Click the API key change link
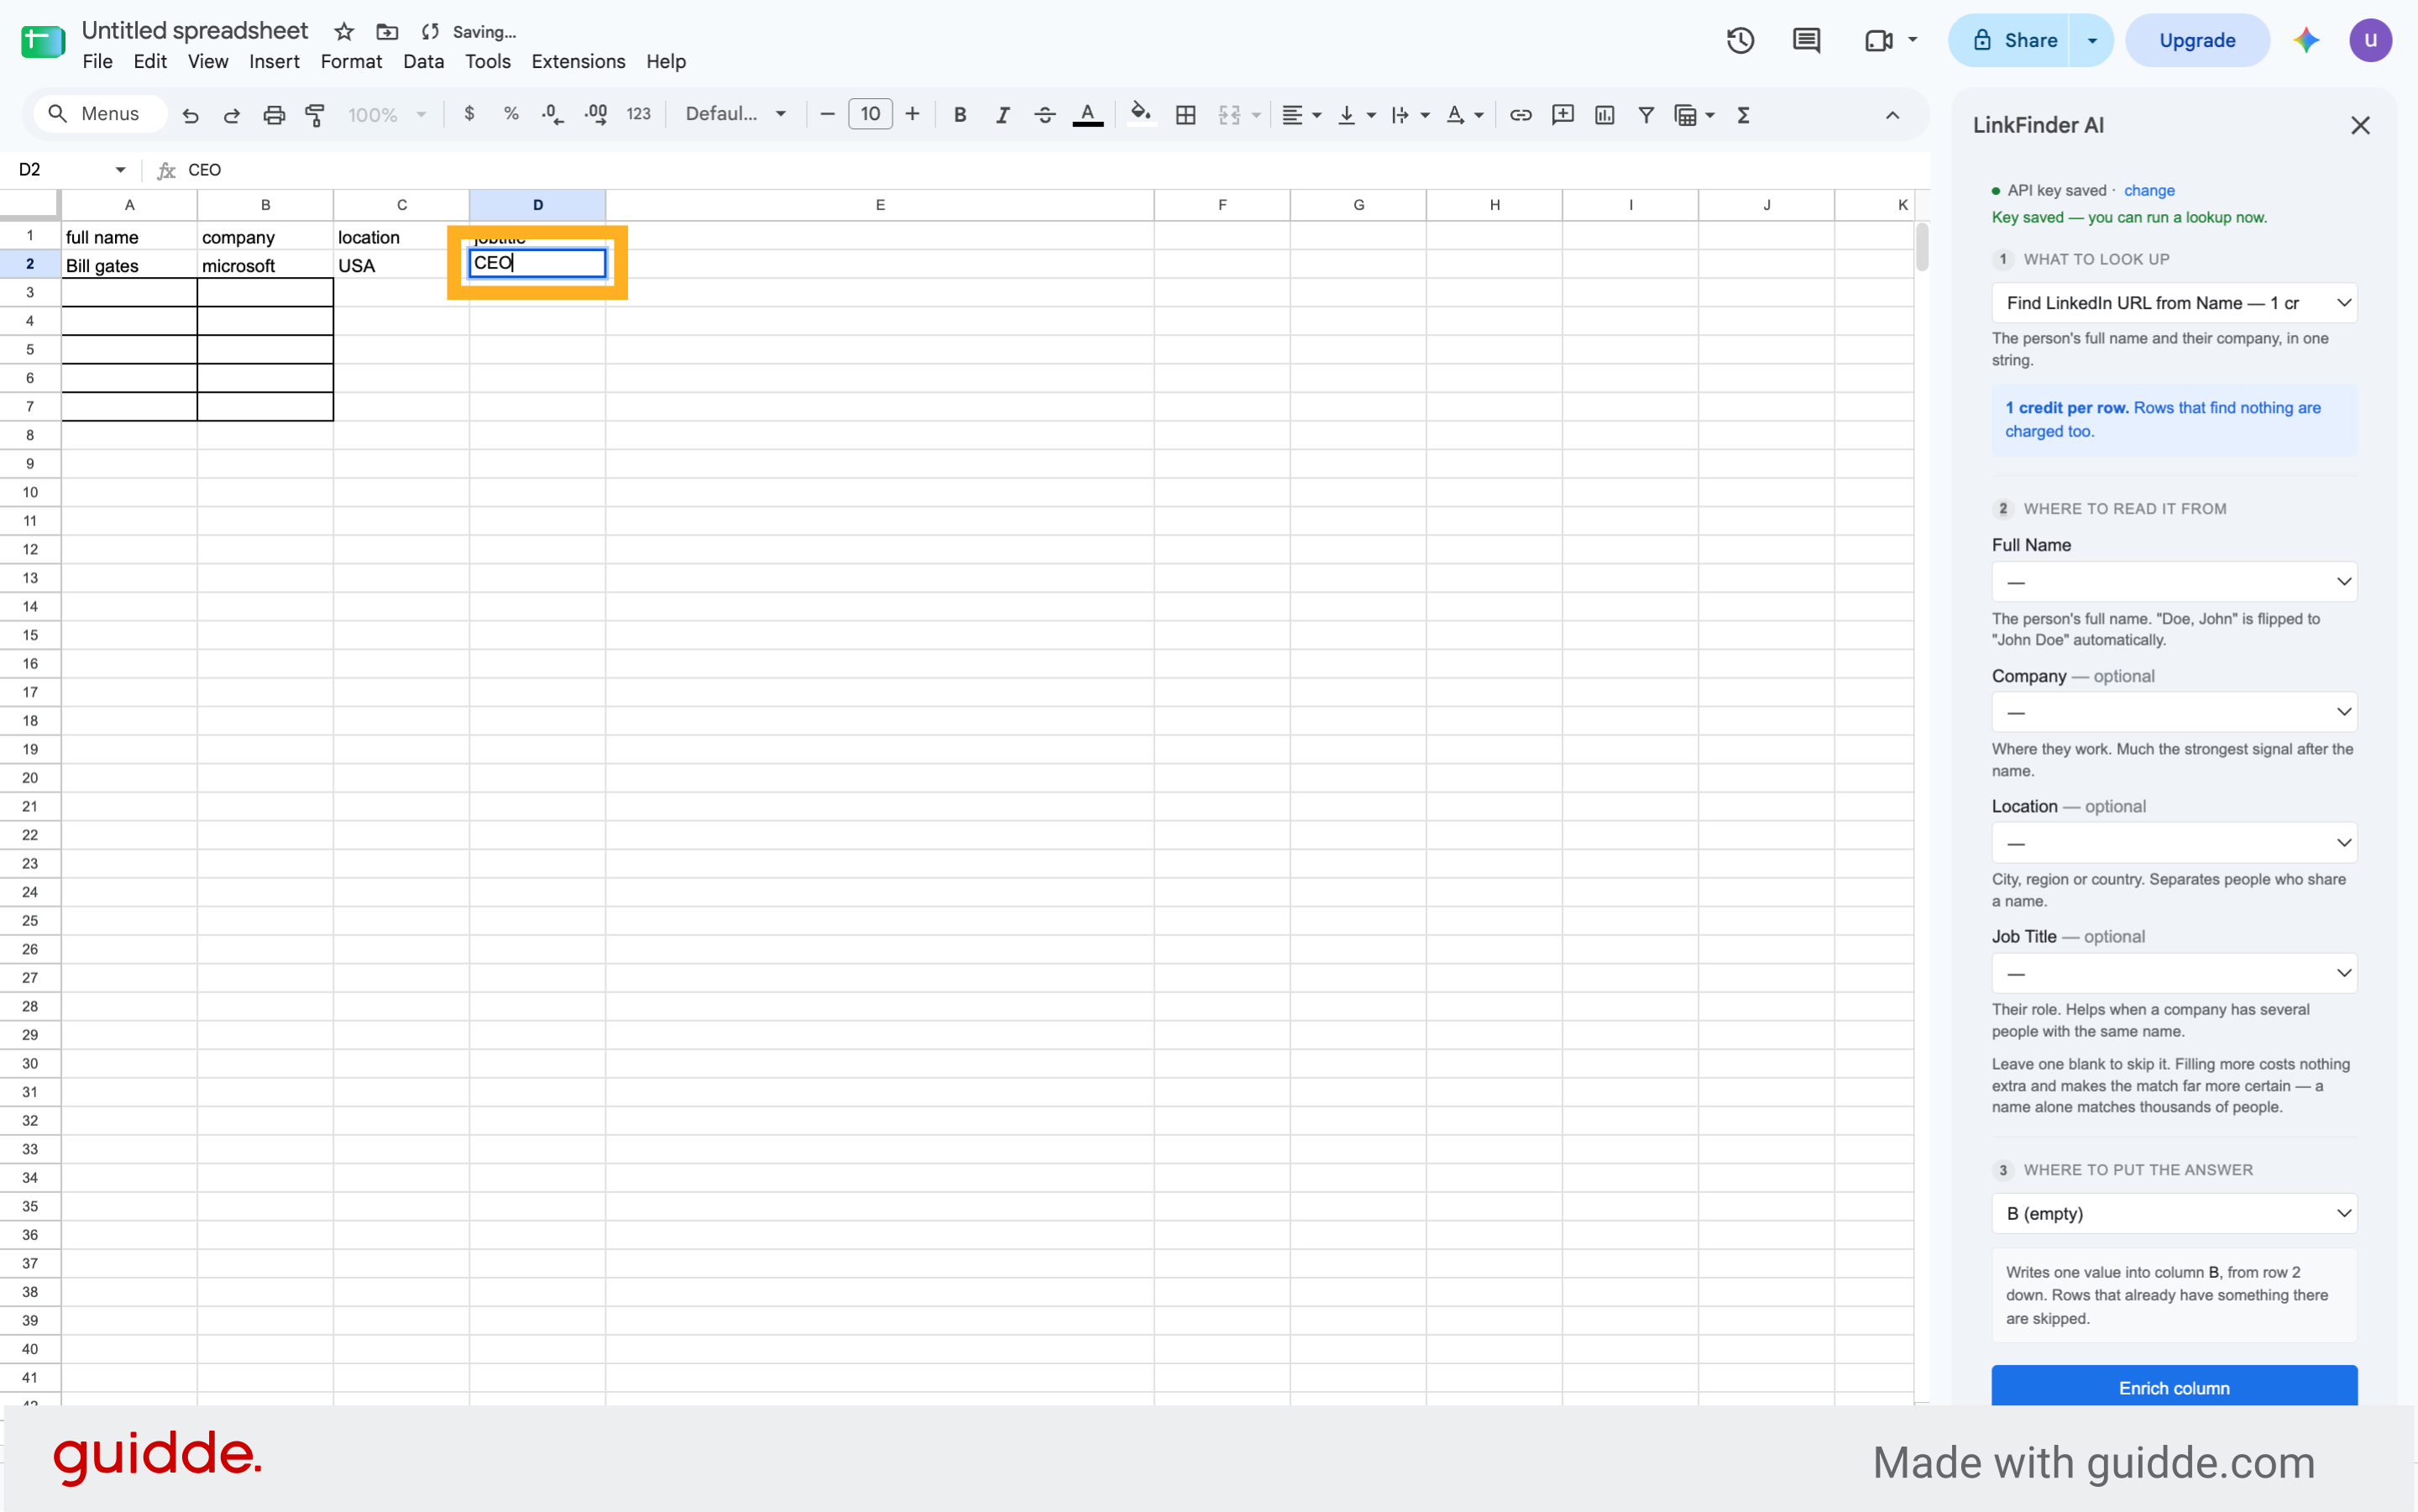This screenshot has width=2418, height=1512. (x=2149, y=191)
